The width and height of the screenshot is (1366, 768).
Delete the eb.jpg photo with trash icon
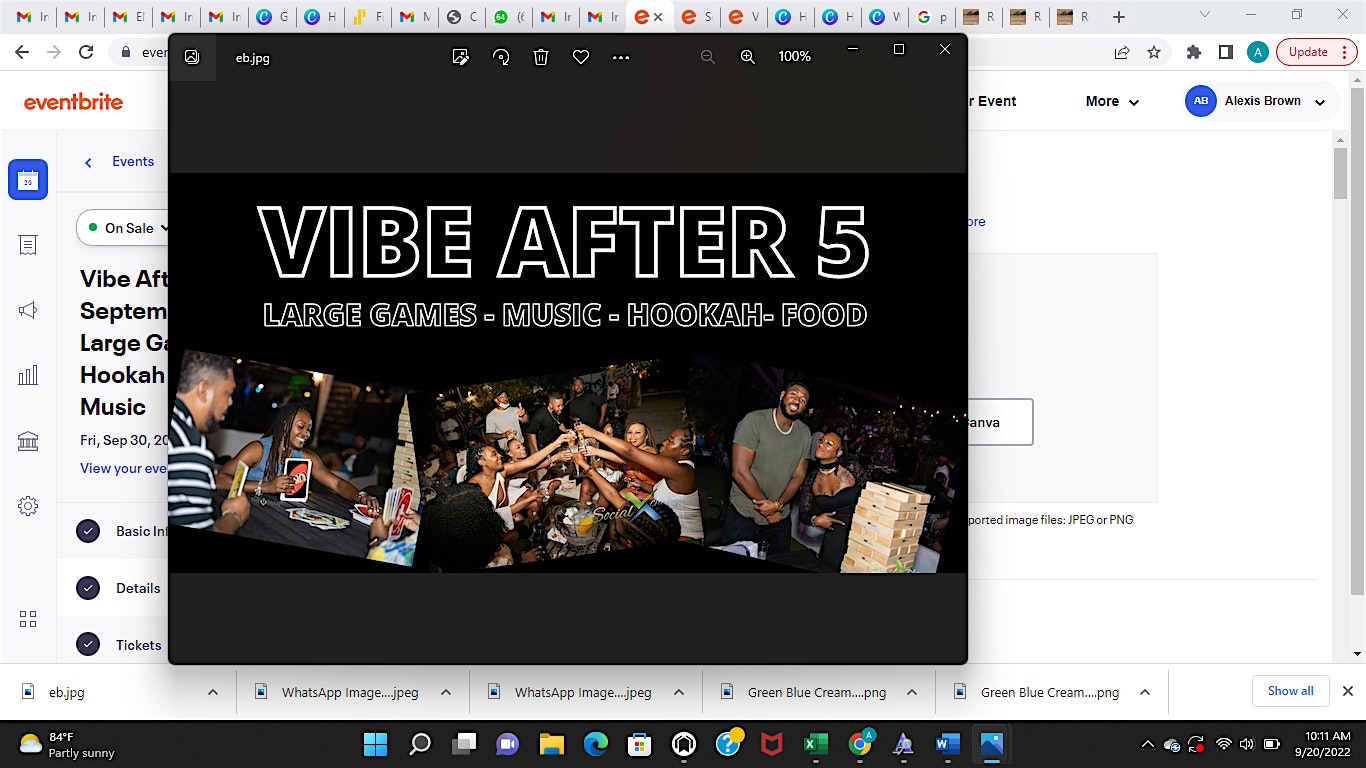pyautogui.click(x=541, y=57)
